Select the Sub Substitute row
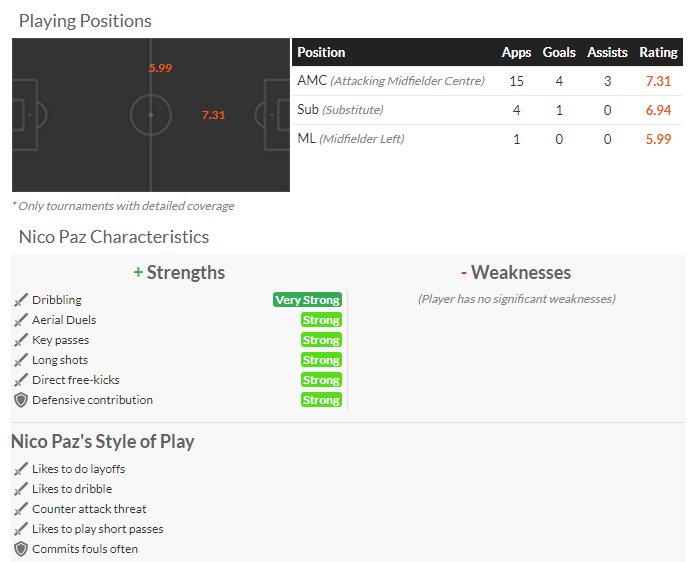The height and width of the screenshot is (562, 697). coord(487,110)
